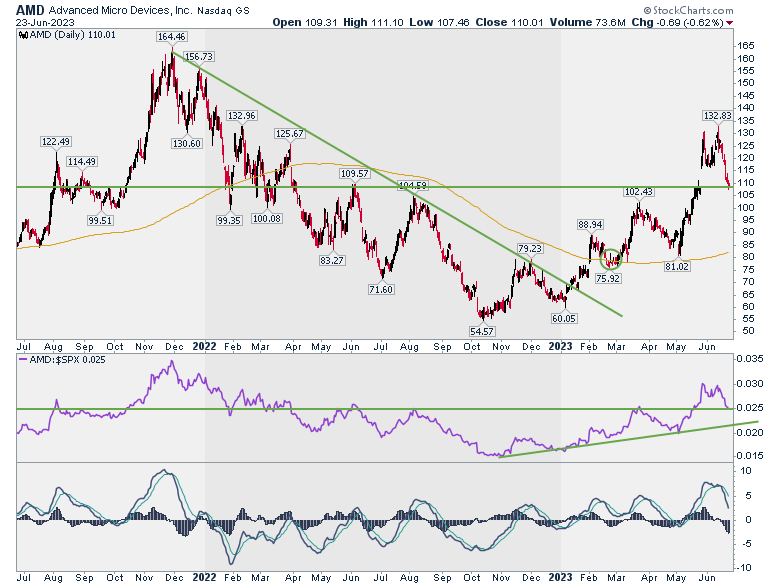Click the 156.73 price label

[199, 57]
